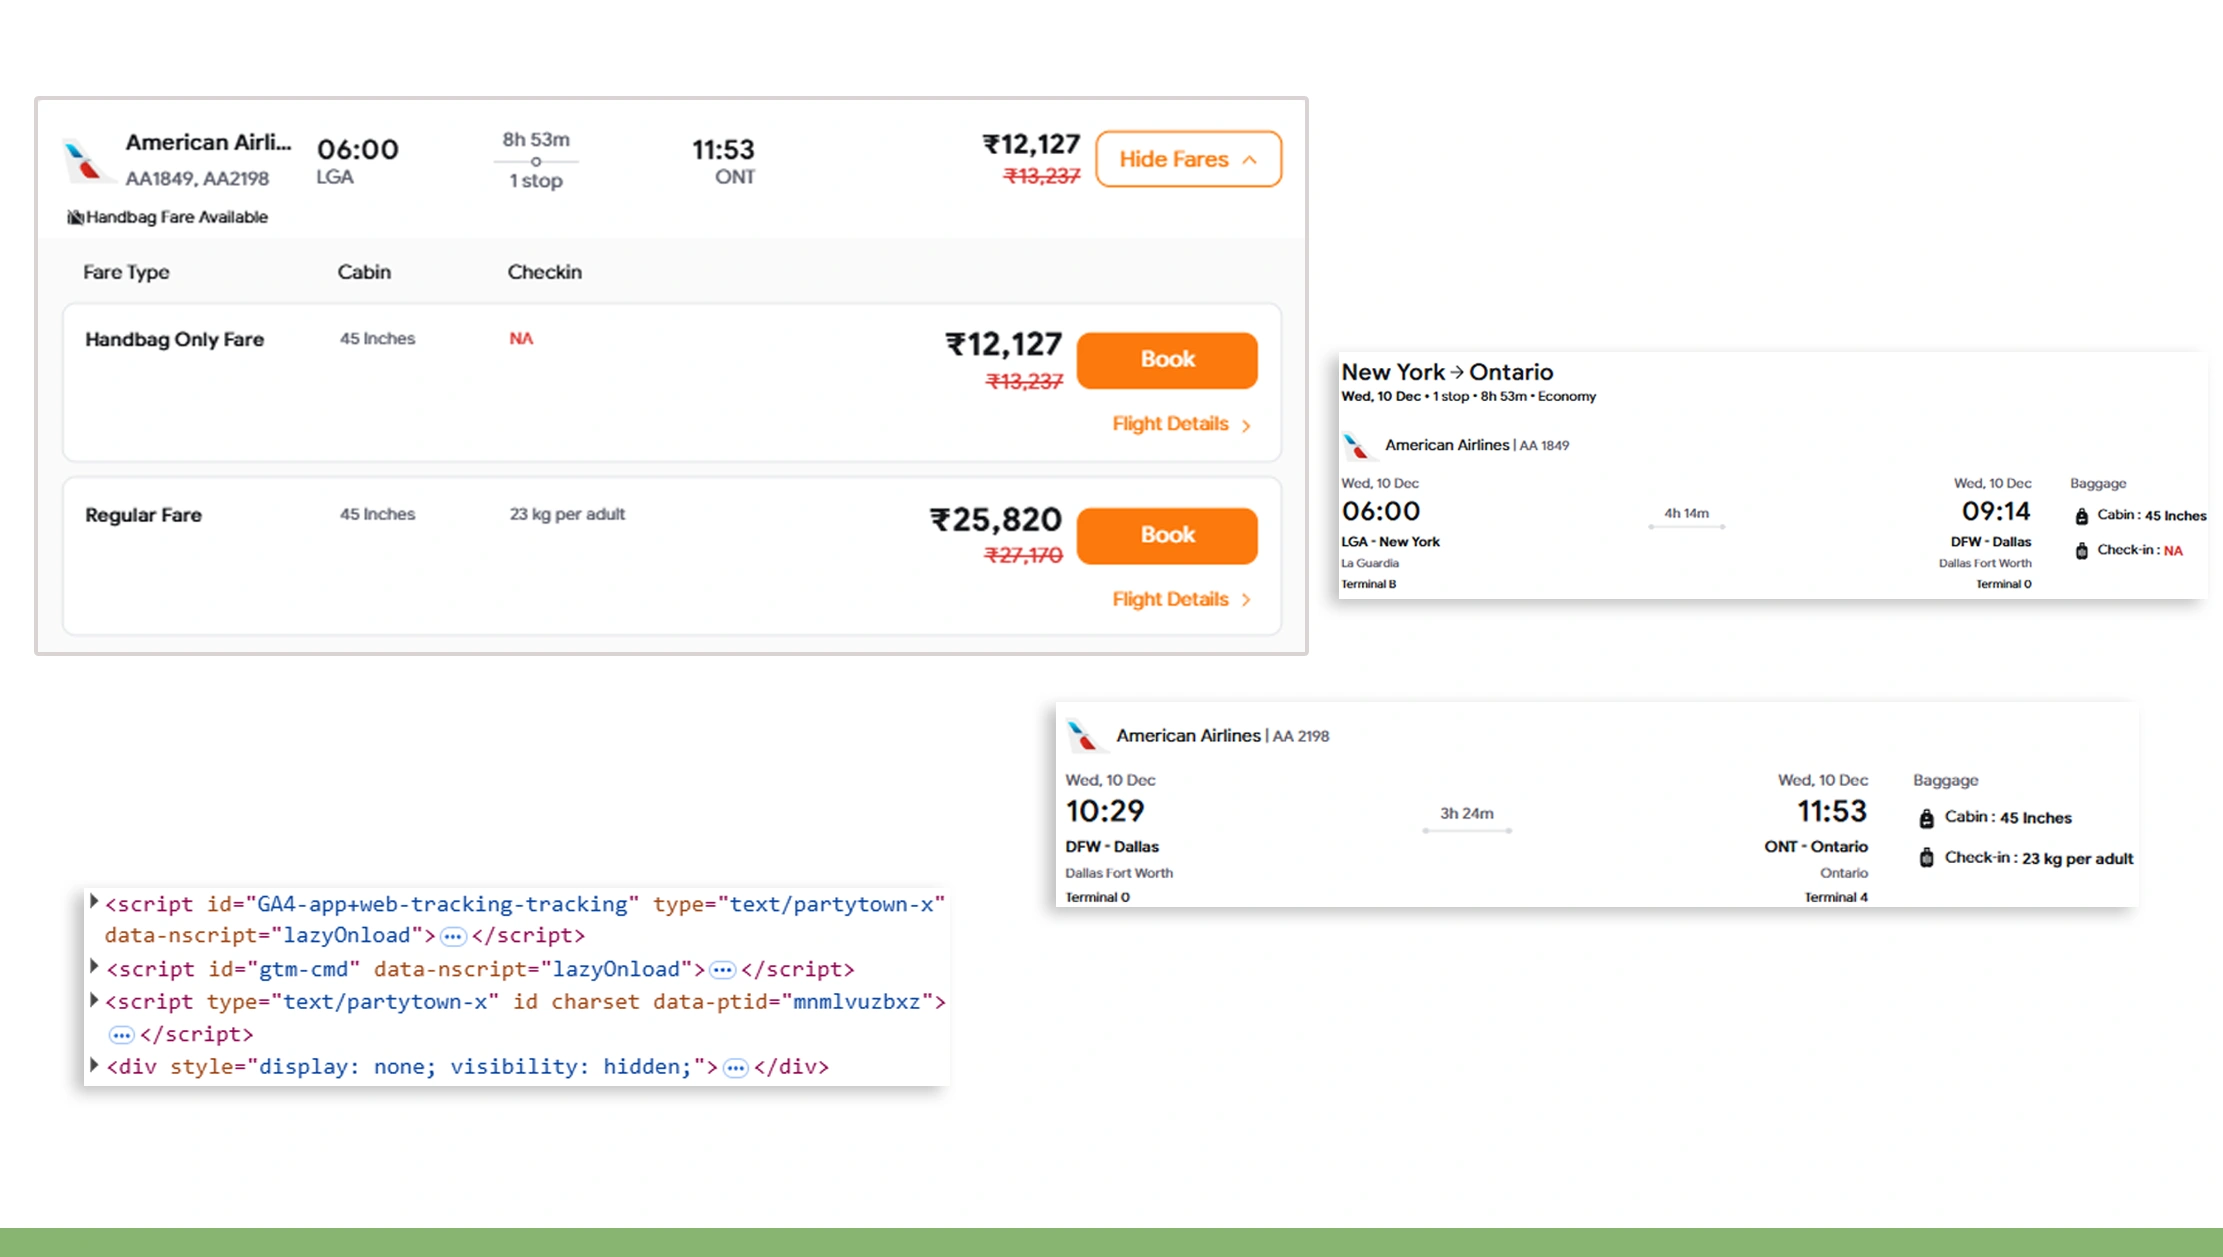The height and width of the screenshot is (1257, 2223).
Task: Select the check-in icon showing 23 kg per adult
Action: 1926,858
